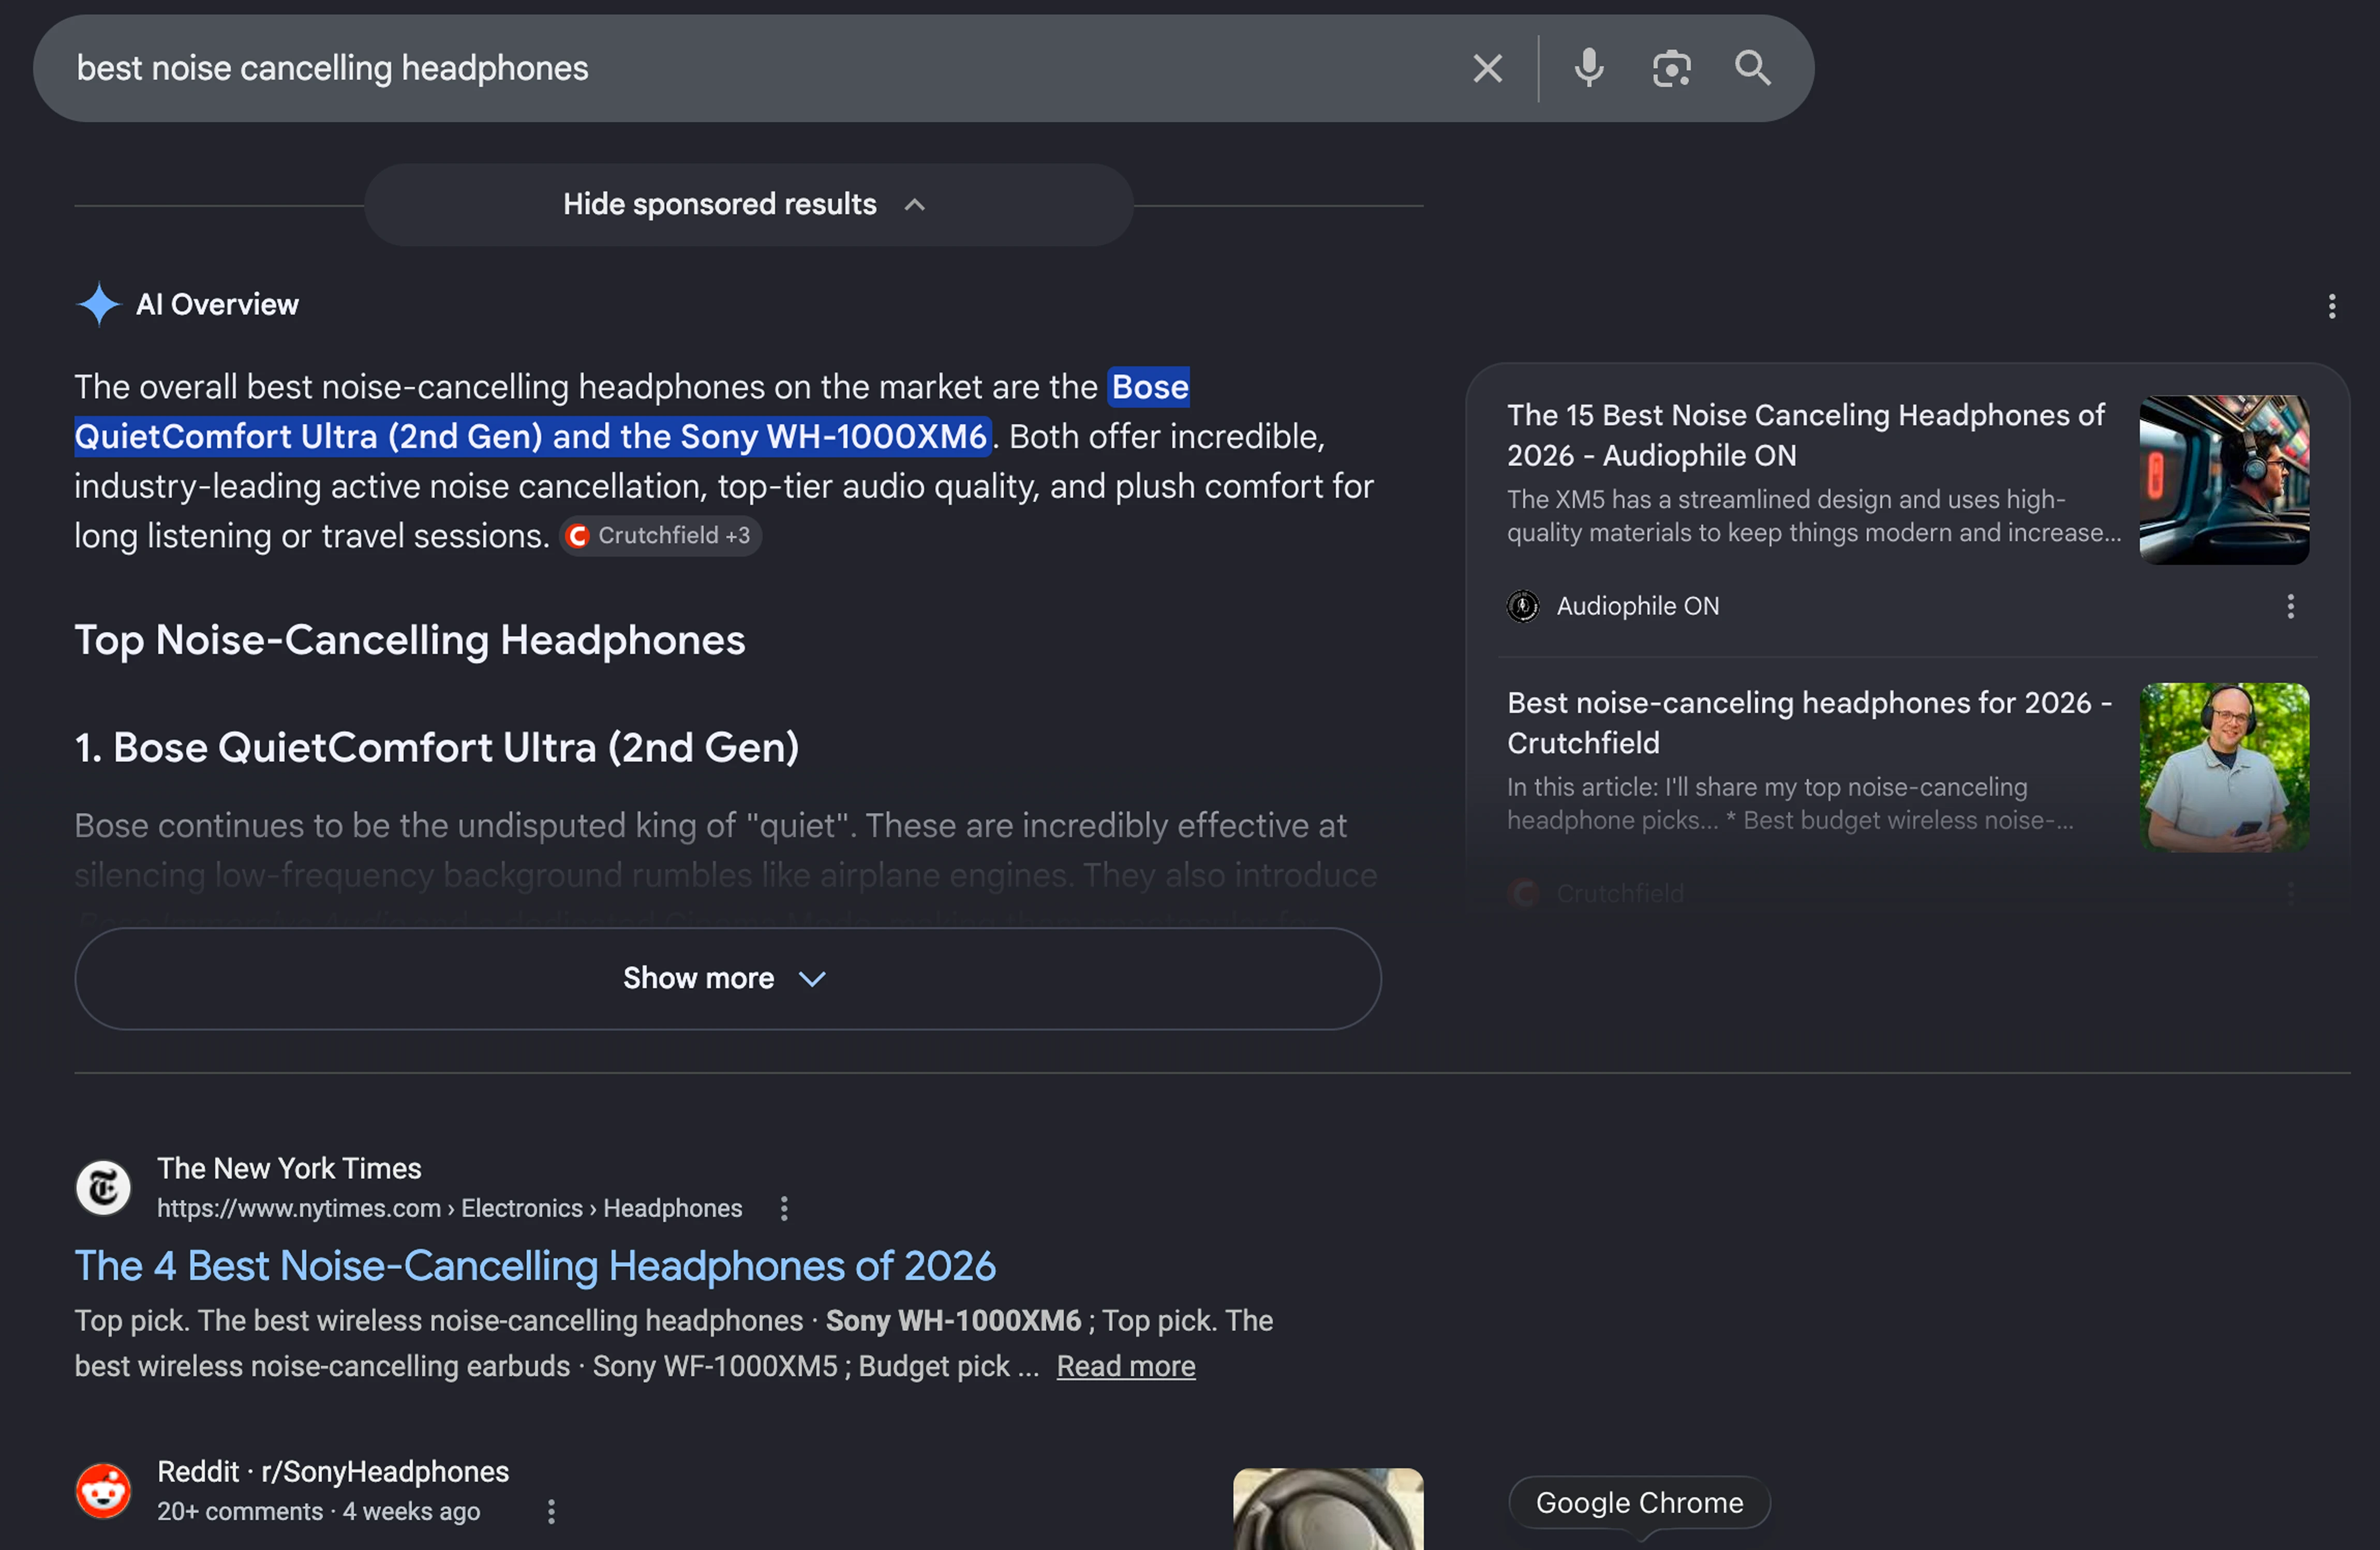The width and height of the screenshot is (2380, 1550).
Task: Open Reddit r/SonyHeadphones result source
Action: tap(333, 1471)
